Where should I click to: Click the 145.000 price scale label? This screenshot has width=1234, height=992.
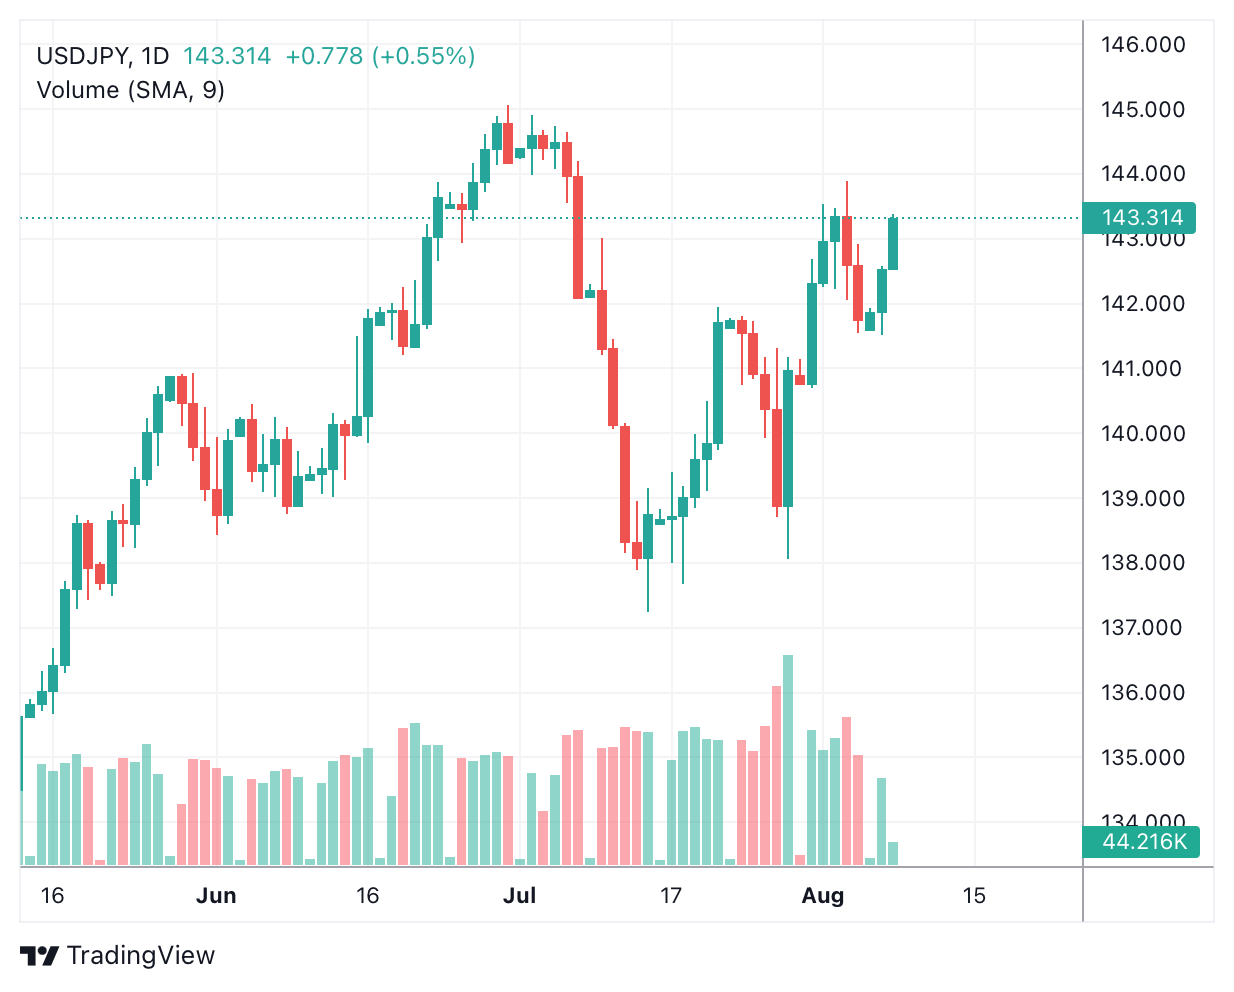[1142, 109]
